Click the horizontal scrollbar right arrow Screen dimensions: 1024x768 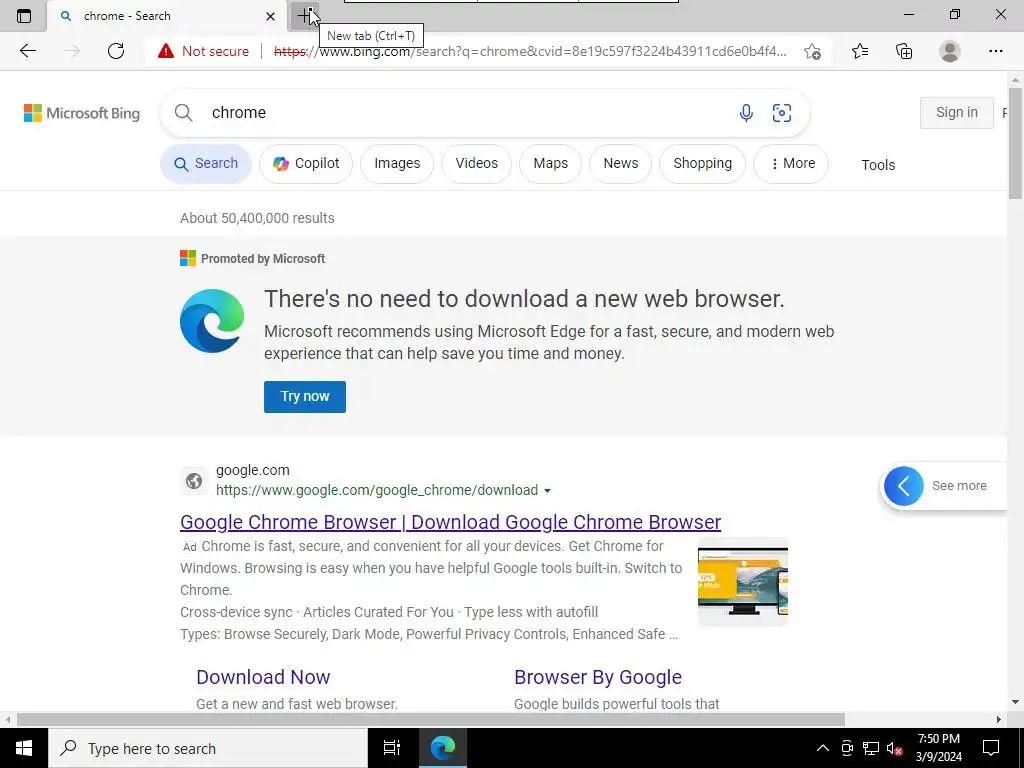(x=999, y=719)
